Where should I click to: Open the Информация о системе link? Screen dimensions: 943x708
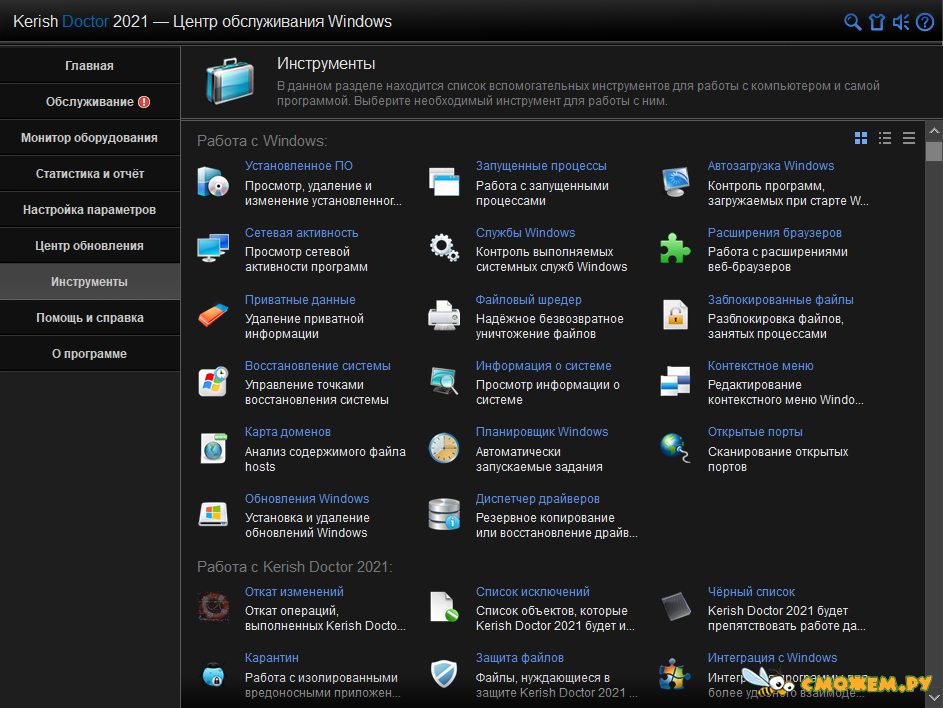543,366
